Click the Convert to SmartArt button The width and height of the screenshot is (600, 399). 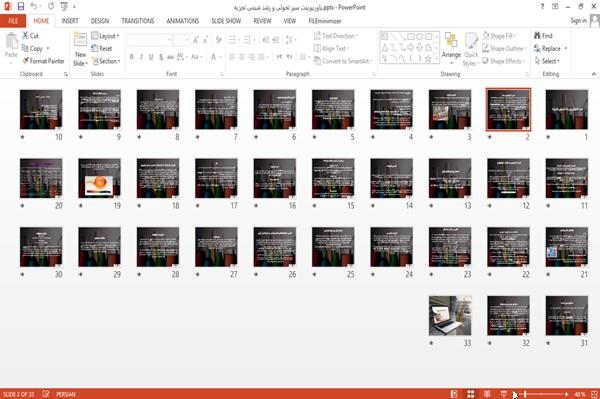pyautogui.click(x=342, y=61)
